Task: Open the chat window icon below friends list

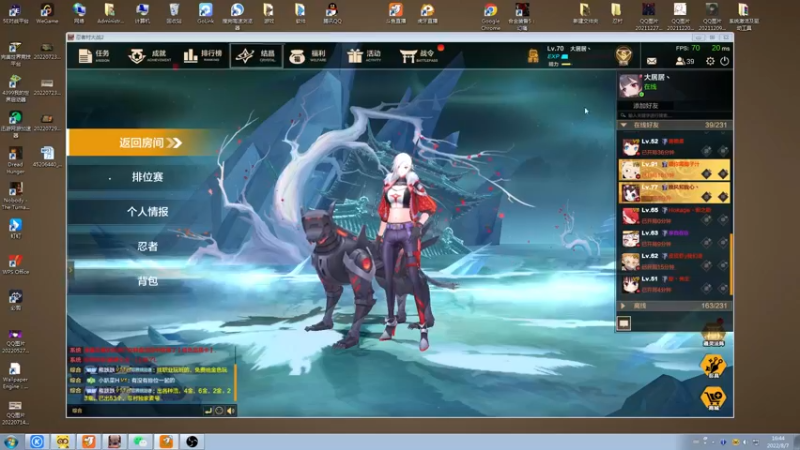Action: (x=623, y=323)
